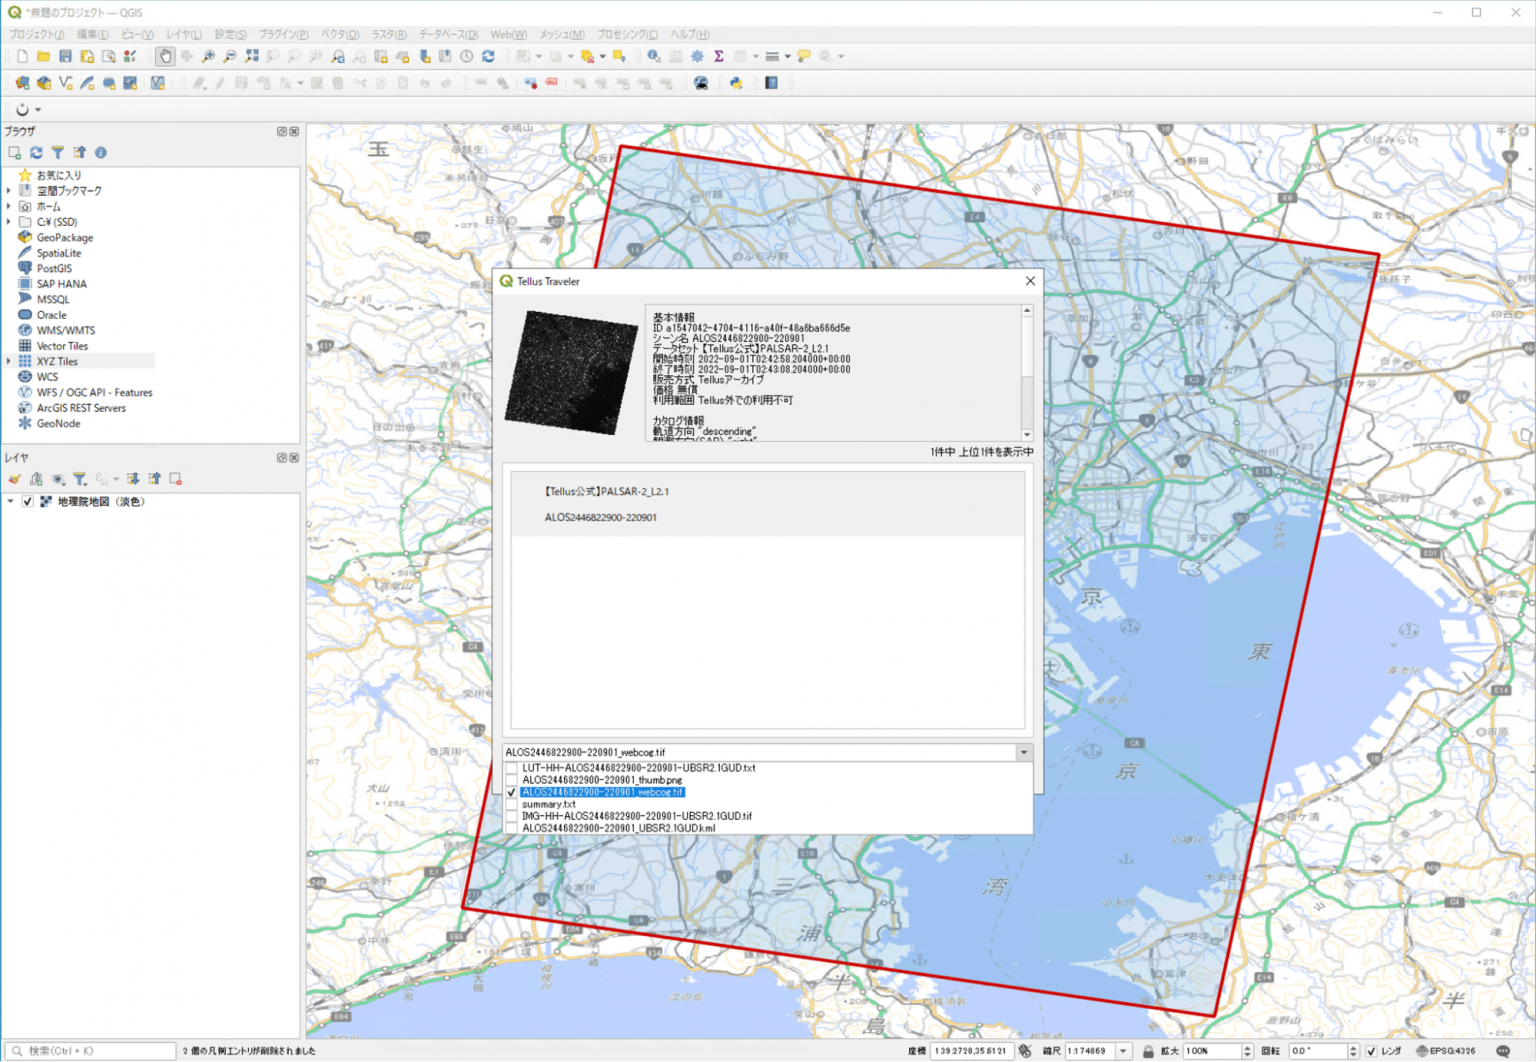
Task: Check ALOS2446822900-220901_thumb.png file
Action: [x=512, y=780]
